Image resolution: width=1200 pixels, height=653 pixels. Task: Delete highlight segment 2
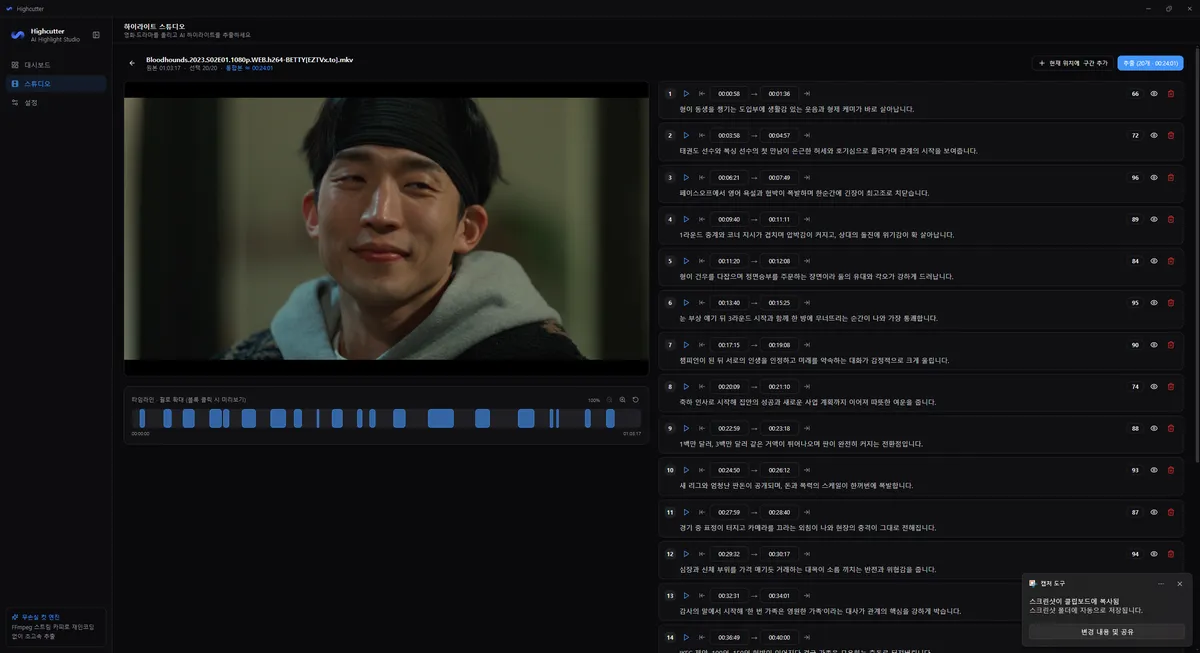1171,136
